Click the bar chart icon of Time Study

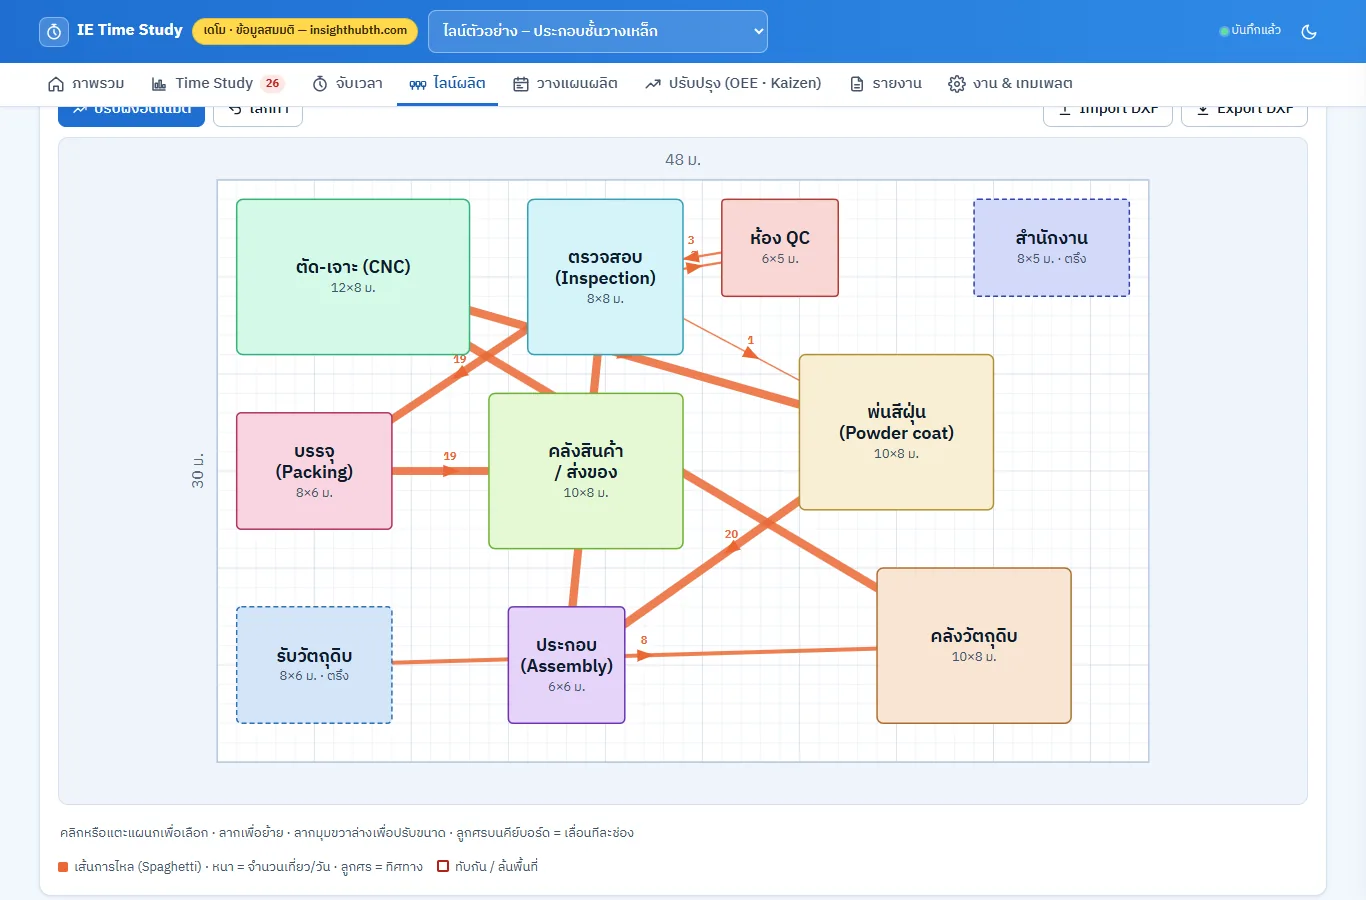(x=159, y=84)
